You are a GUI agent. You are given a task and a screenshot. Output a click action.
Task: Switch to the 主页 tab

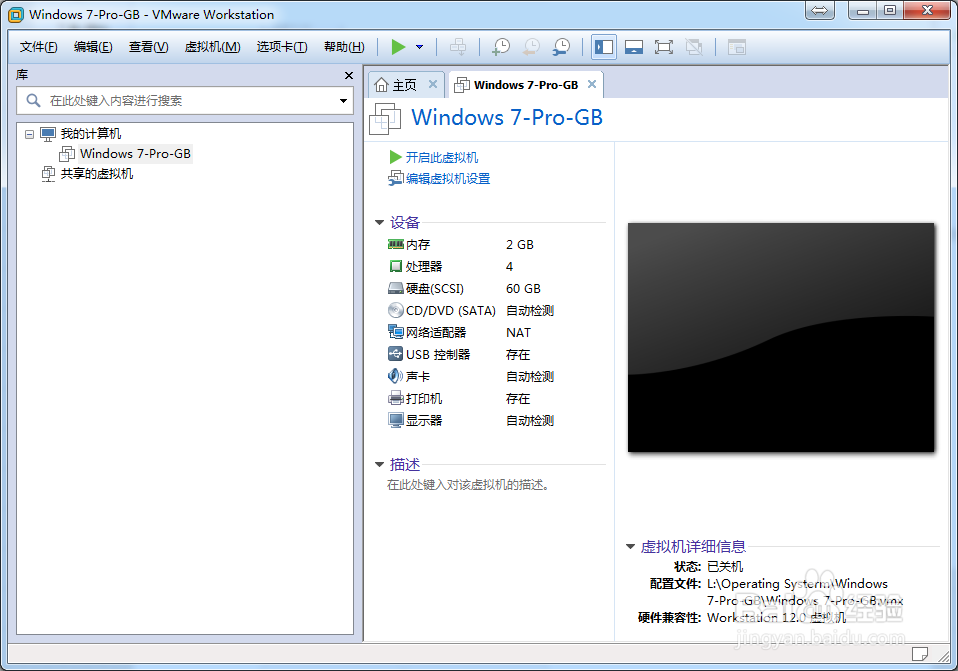(401, 84)
